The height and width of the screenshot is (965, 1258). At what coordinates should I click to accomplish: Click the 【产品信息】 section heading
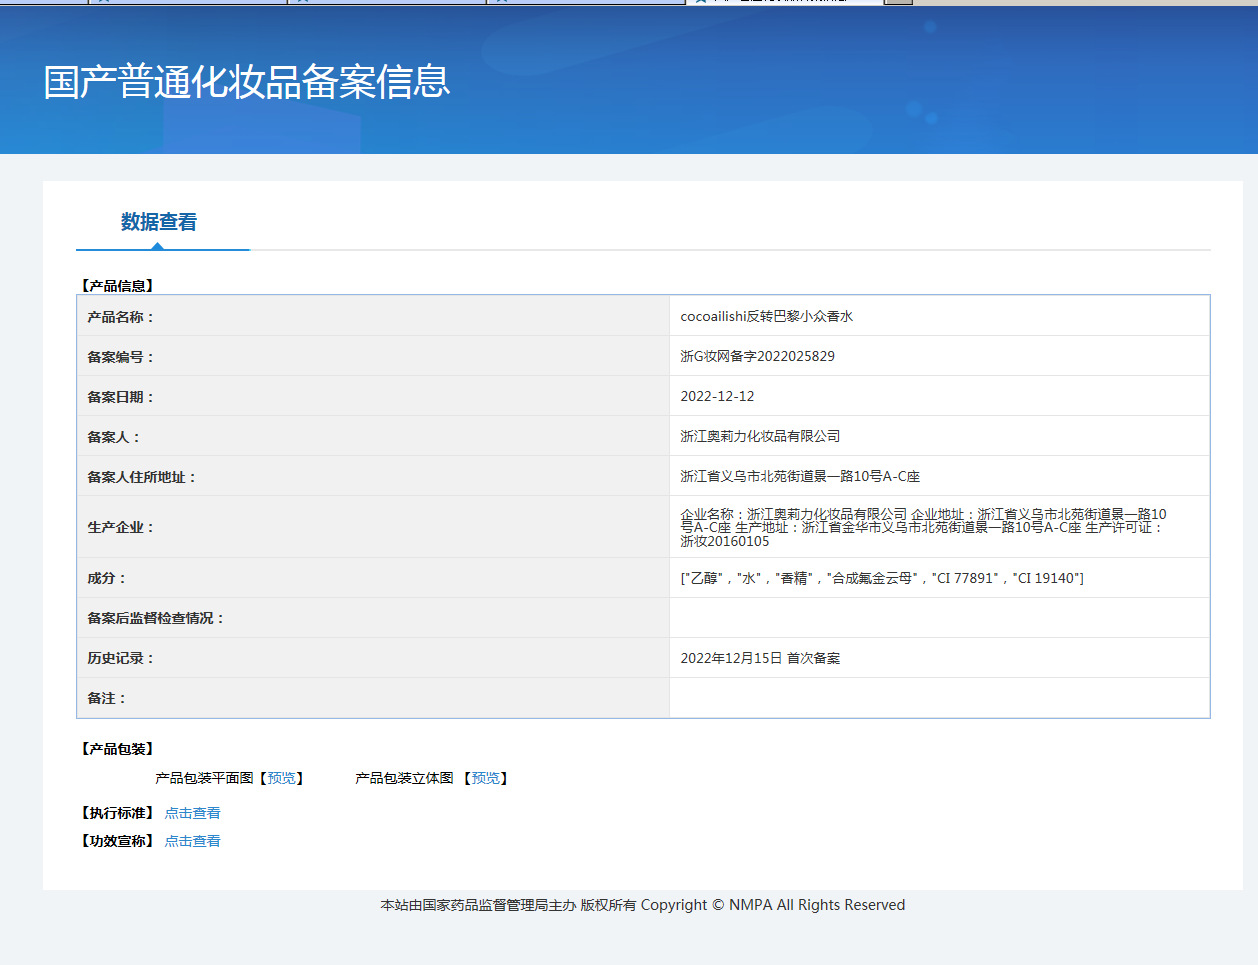point(117,286)
